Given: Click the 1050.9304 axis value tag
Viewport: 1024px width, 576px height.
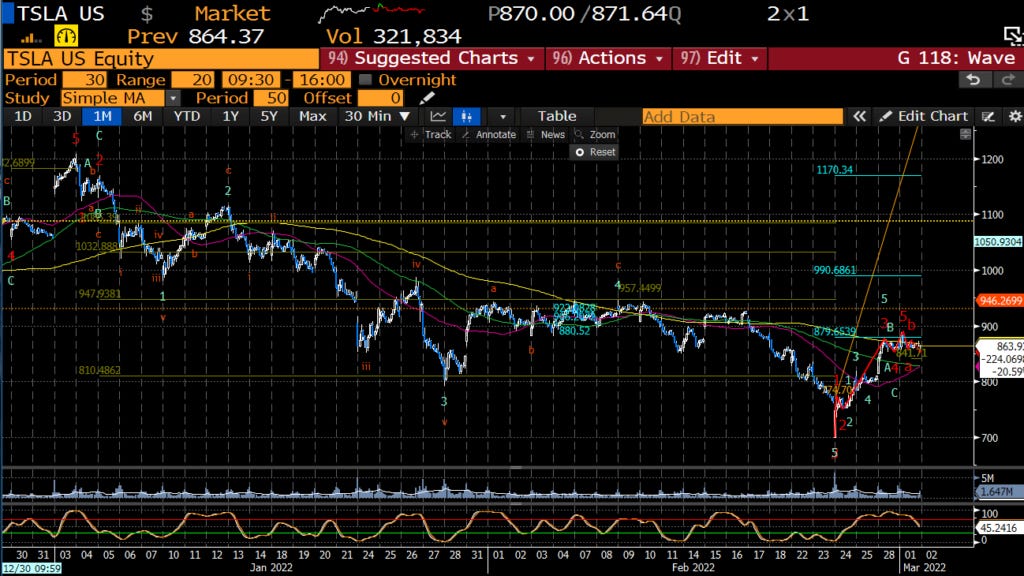Looking at the screenshot, I should point(998,242).
